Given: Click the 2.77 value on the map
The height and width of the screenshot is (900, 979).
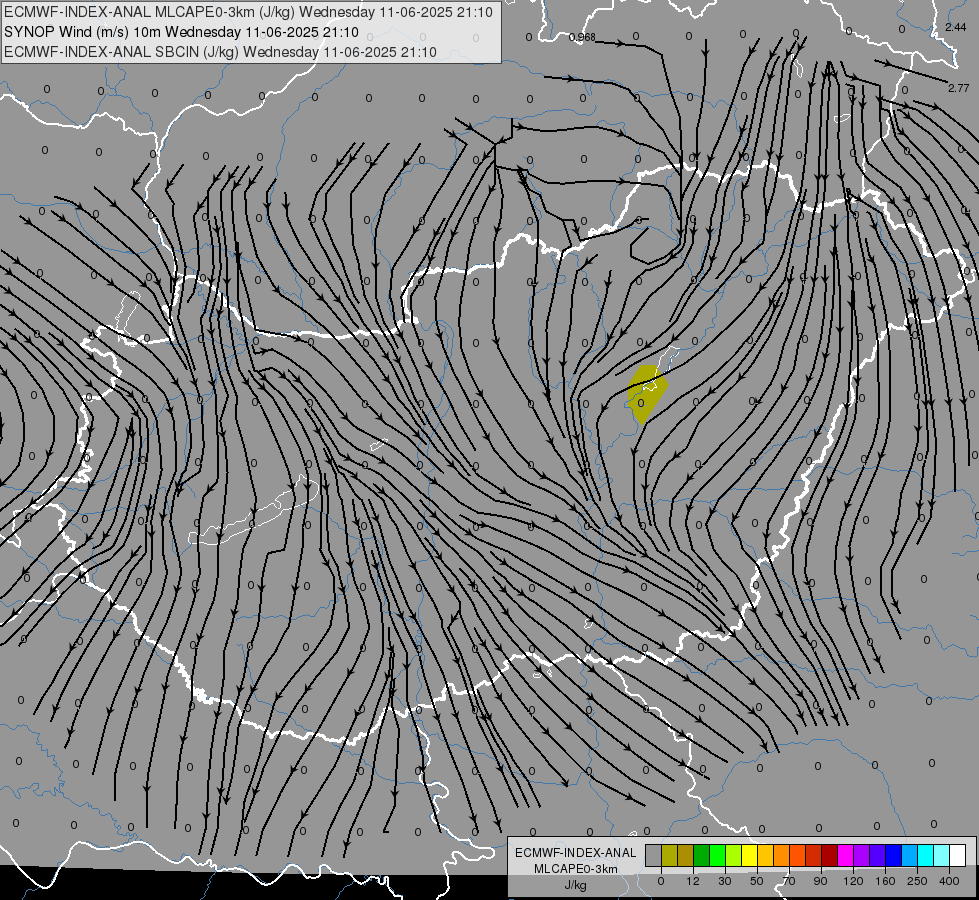Looking at the screenshot, I should click(x=958, y=88).
